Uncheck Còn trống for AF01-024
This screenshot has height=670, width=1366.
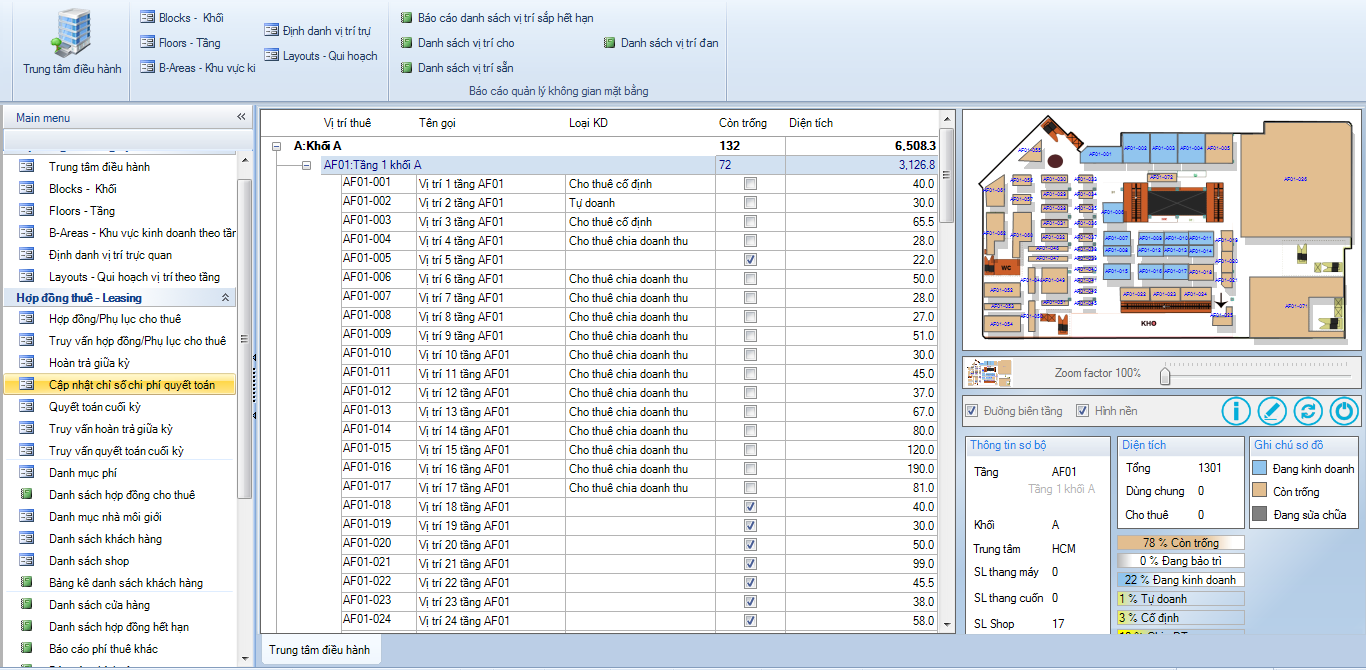coord(750,621)
